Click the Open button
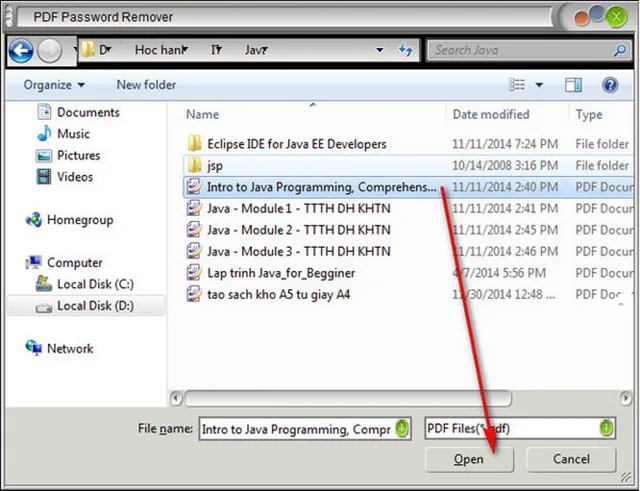The image size is (640, 491). [x=469, y=460]
